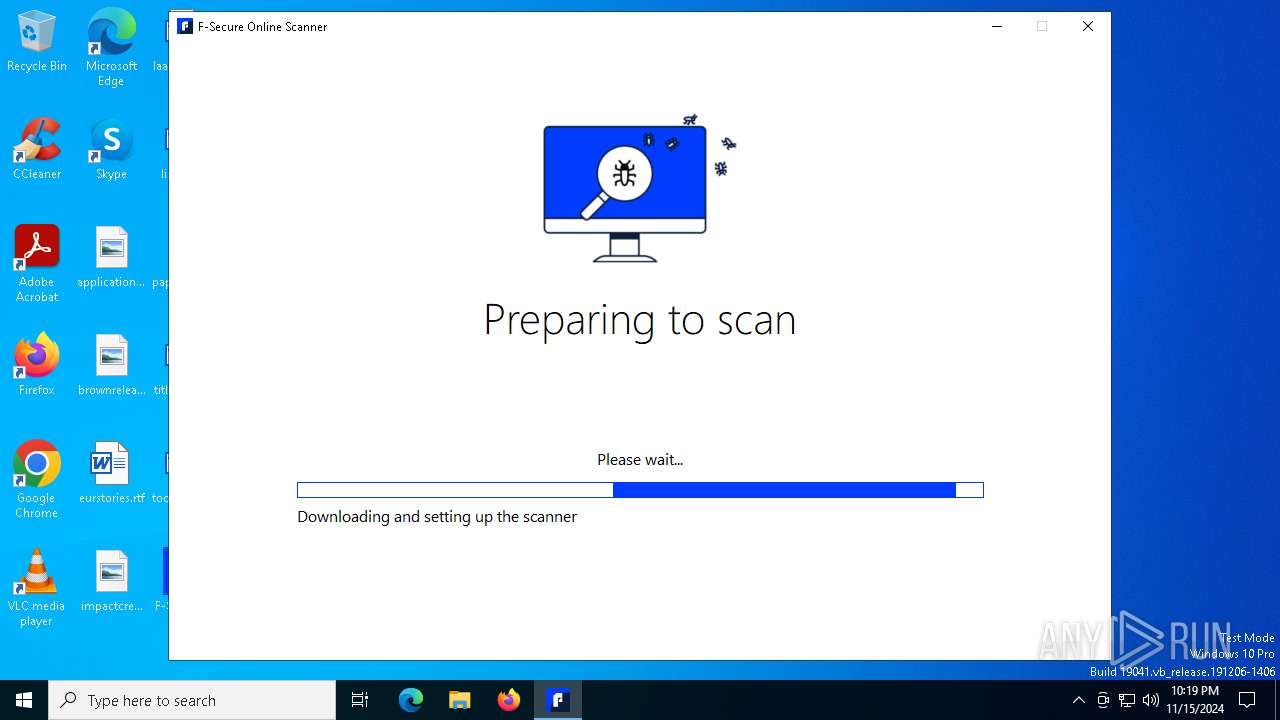The height and width of the screenshot is (720, 1280).
Task: Open the VLC media player shortcut
Action: (37, 587)
